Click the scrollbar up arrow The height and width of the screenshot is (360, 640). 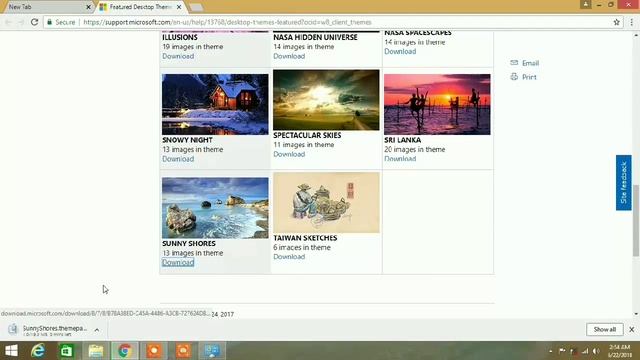pyautogui.click(x=636, y=36)
